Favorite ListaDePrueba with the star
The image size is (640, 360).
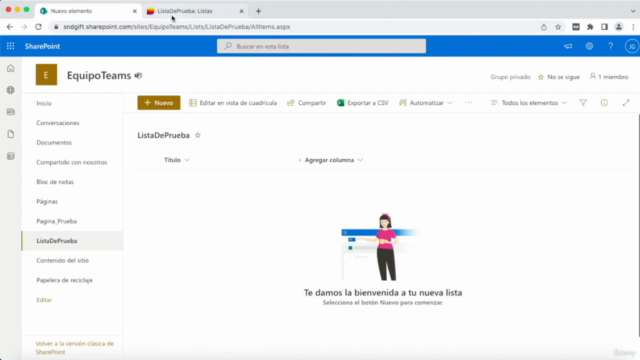coord(198,135)
